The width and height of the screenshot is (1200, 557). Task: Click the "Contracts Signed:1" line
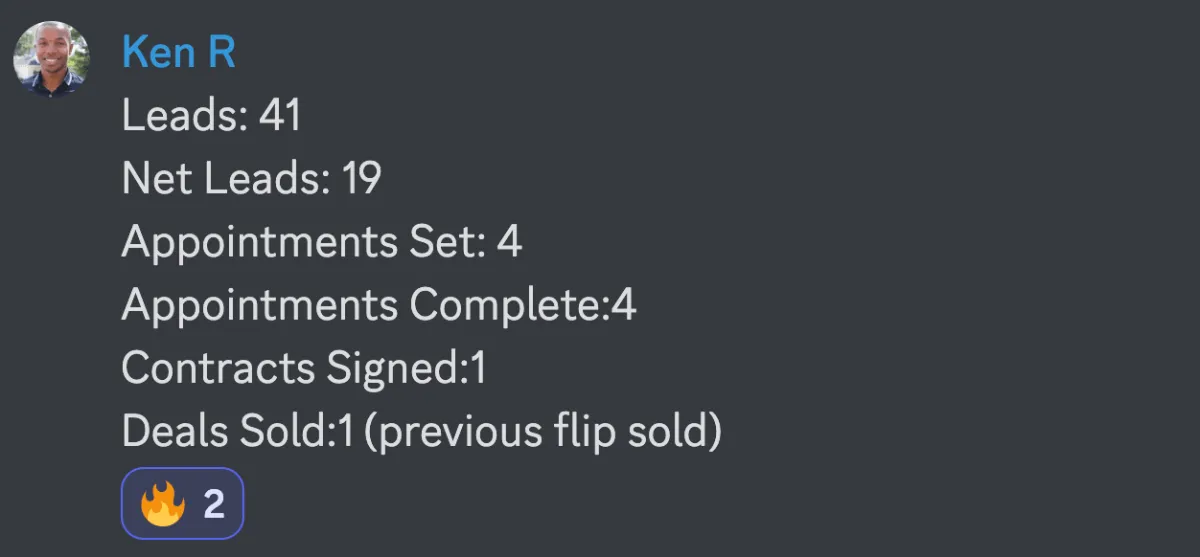click(x=304, y=368)
